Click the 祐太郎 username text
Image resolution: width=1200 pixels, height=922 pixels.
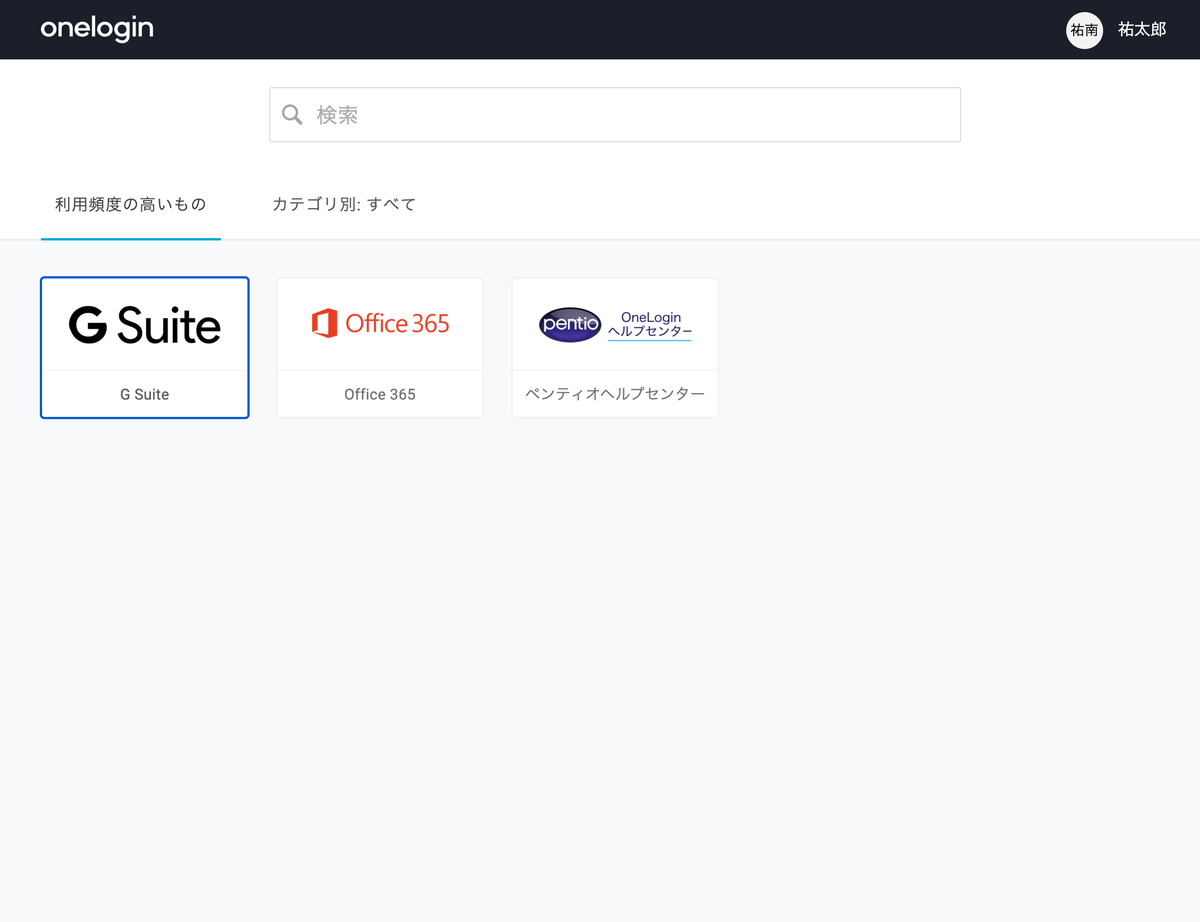1141,30
